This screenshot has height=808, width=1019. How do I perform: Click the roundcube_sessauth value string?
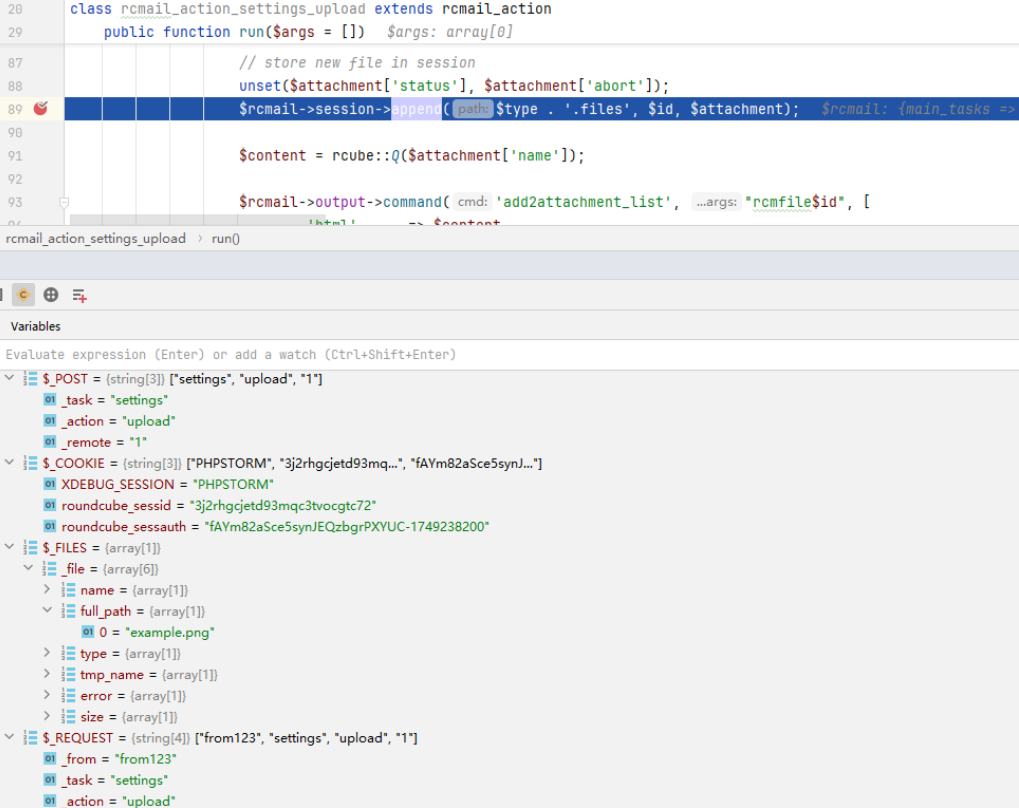point(347,527)
